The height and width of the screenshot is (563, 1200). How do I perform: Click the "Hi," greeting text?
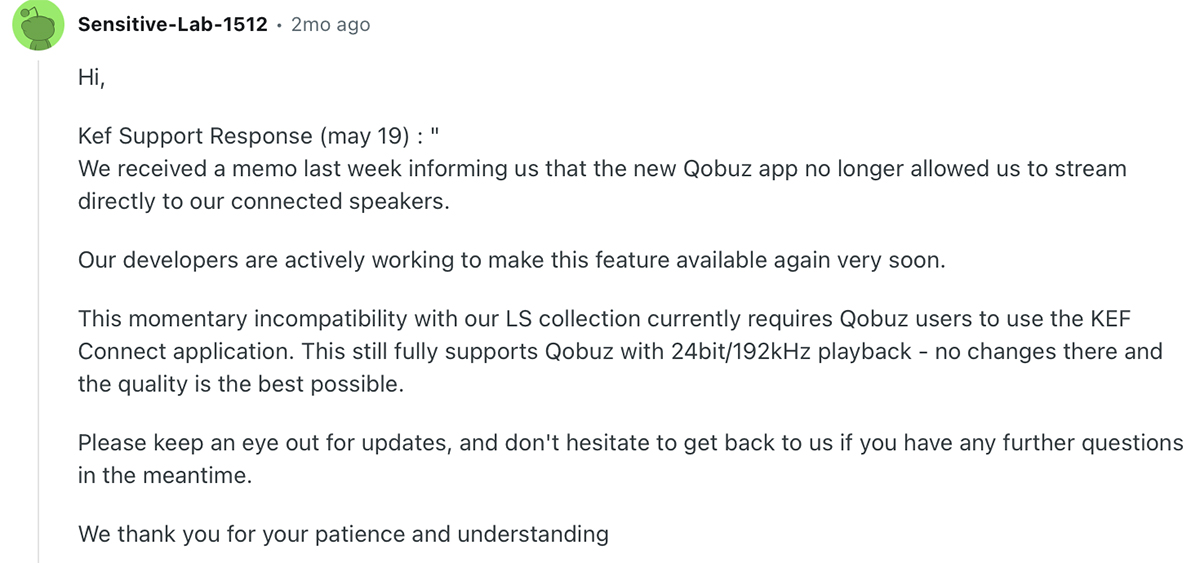click(x=91, y=77)
